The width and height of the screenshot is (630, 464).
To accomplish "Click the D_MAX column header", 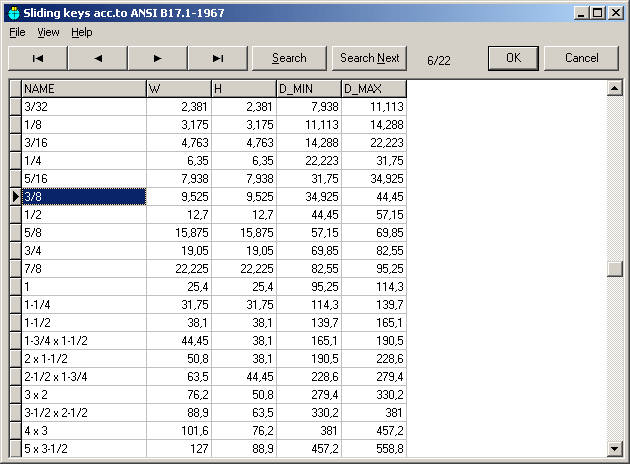I will pyautogui.click(x=373, y=89).
